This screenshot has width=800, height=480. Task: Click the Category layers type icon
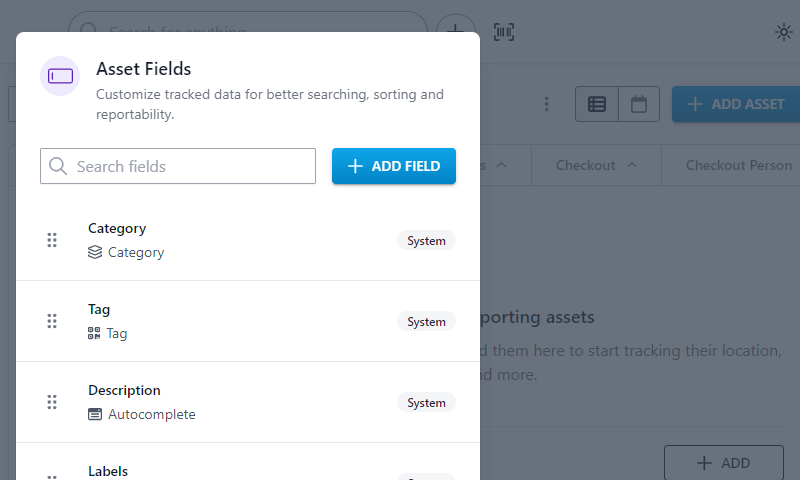tap(95, 252)
